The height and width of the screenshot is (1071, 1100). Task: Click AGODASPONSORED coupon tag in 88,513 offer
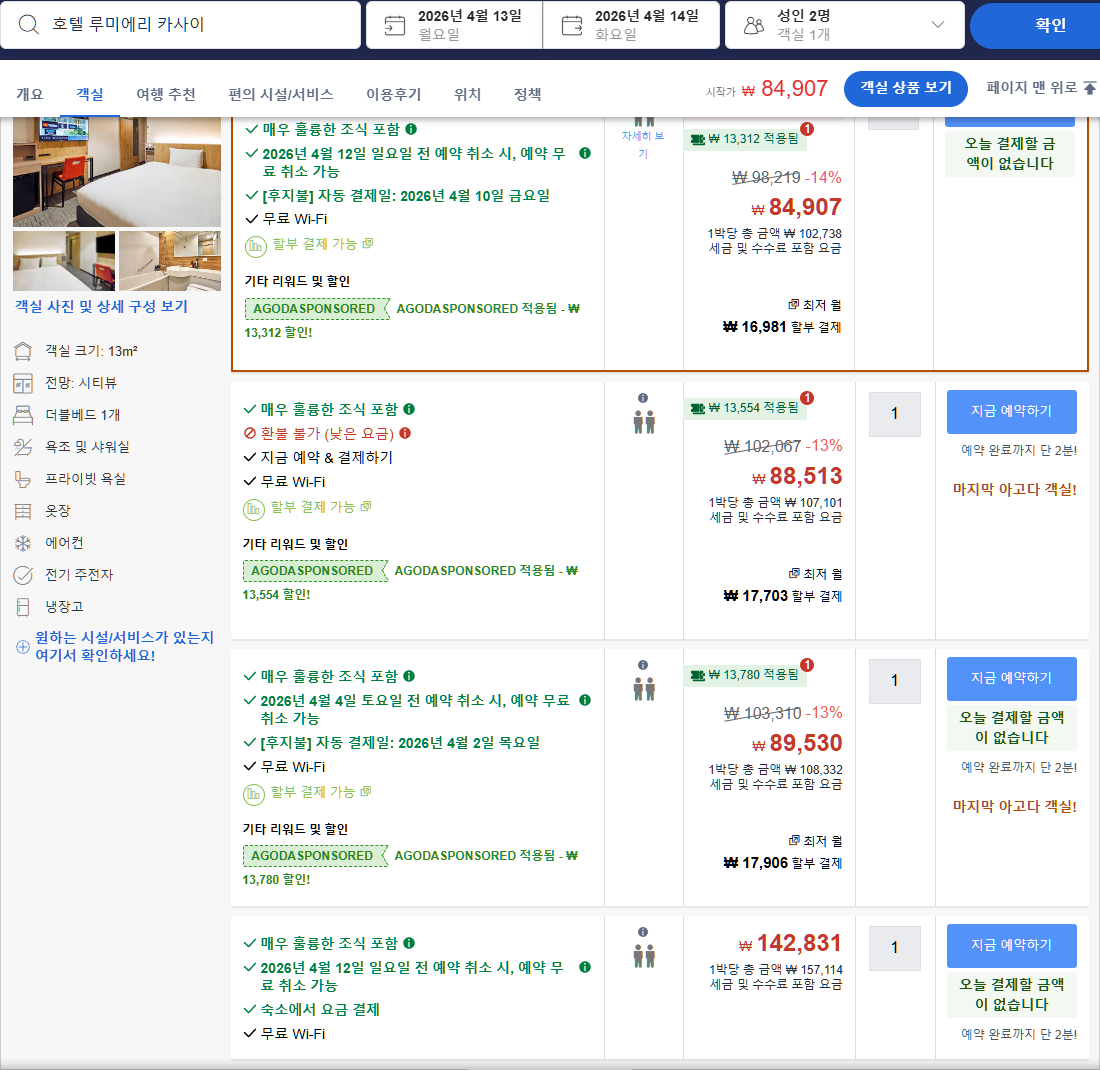[314, 571]
